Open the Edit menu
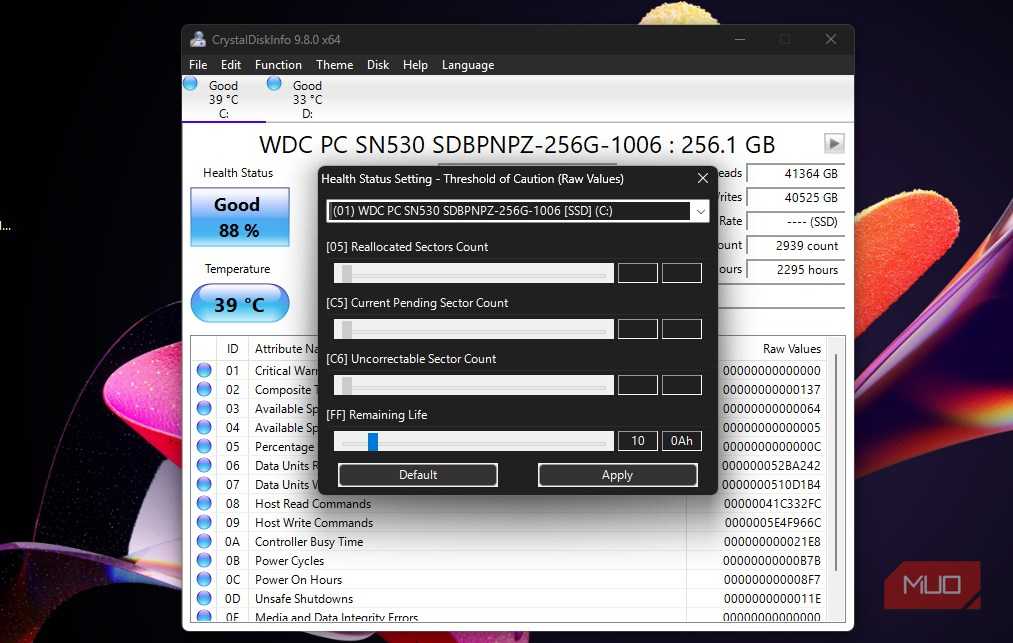This screenshot has height=643, width=1013. (231, 65)
